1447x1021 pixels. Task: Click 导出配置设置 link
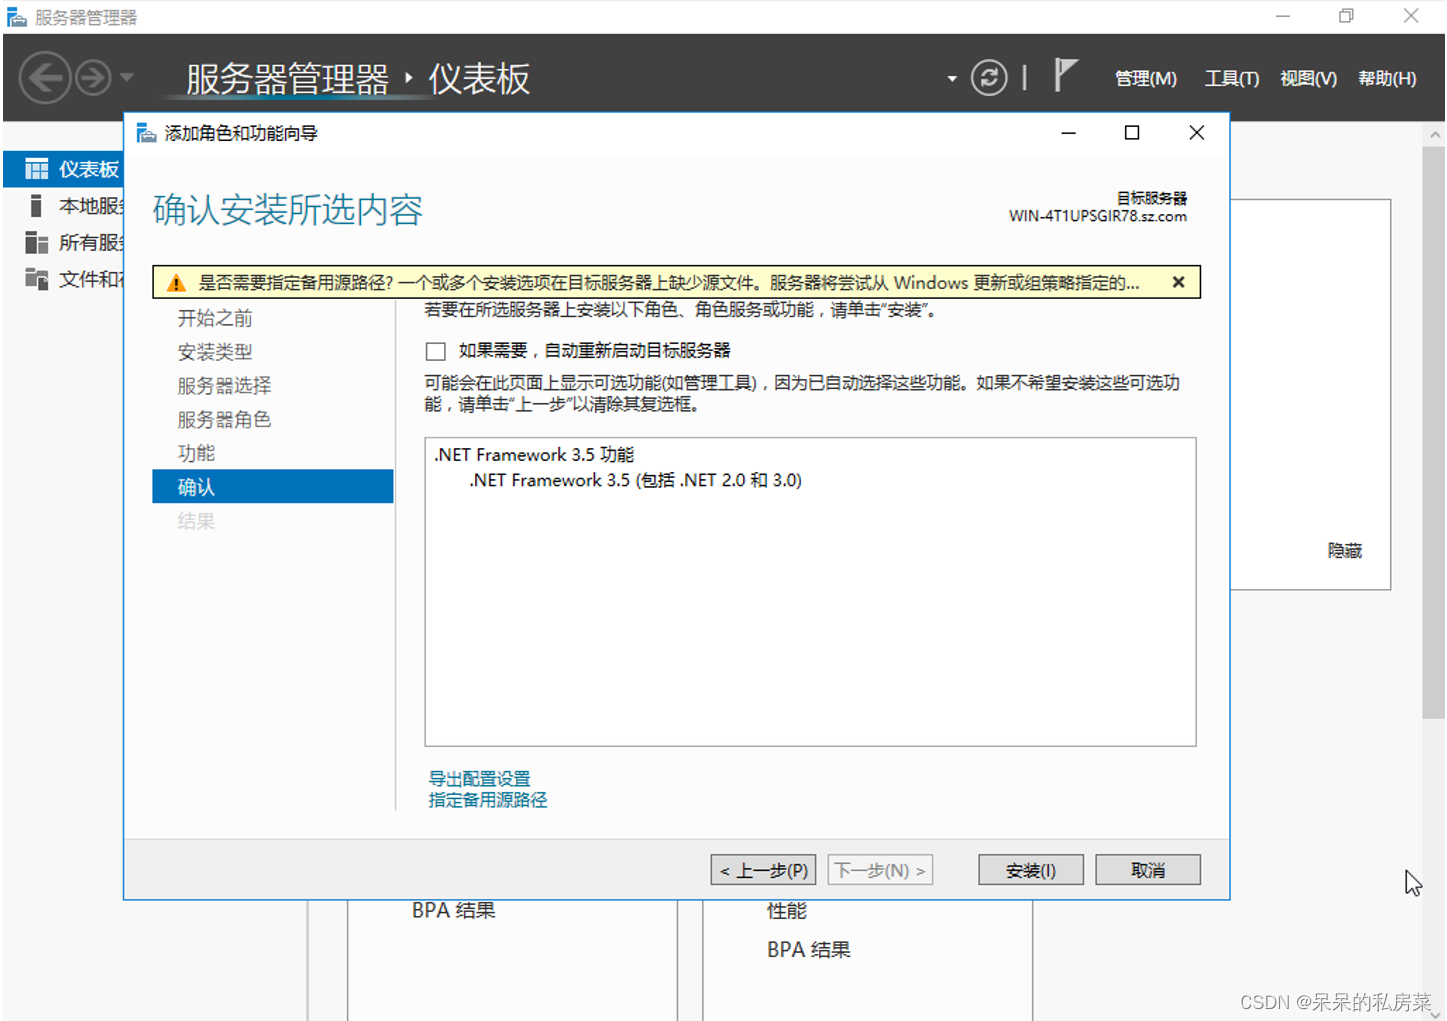pos(479,778)
